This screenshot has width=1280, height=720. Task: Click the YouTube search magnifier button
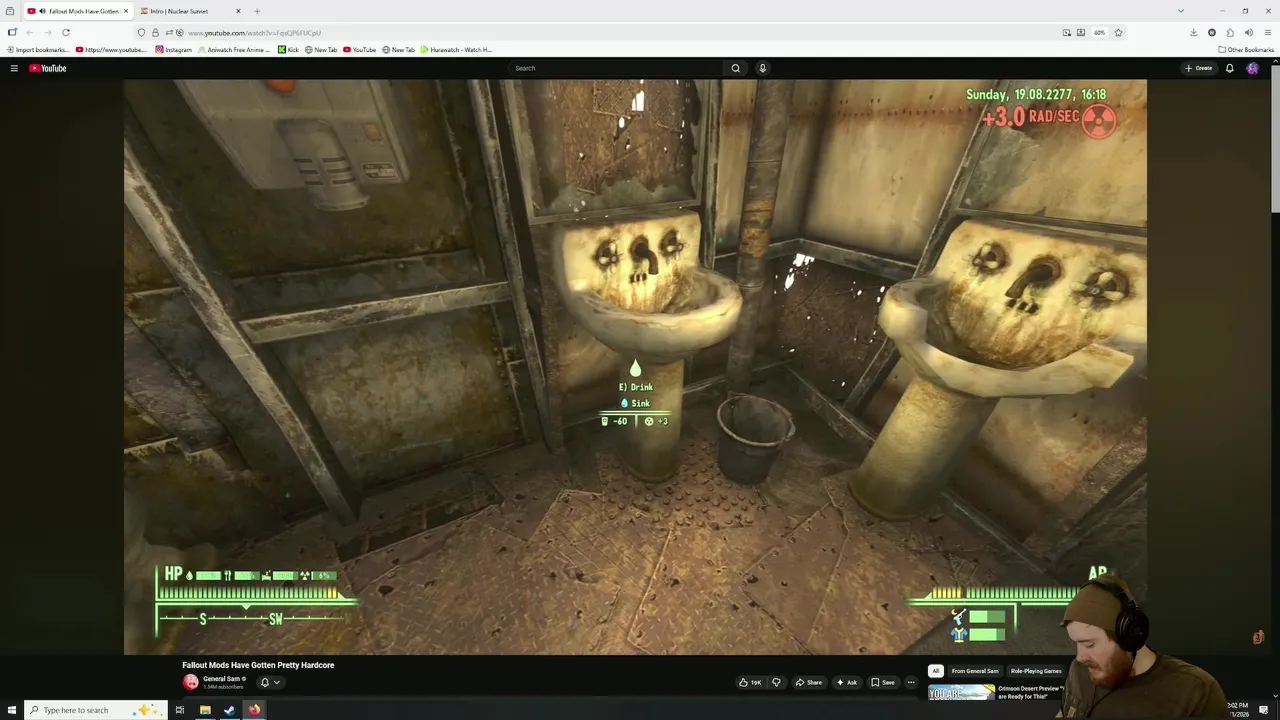click(736, 68)
